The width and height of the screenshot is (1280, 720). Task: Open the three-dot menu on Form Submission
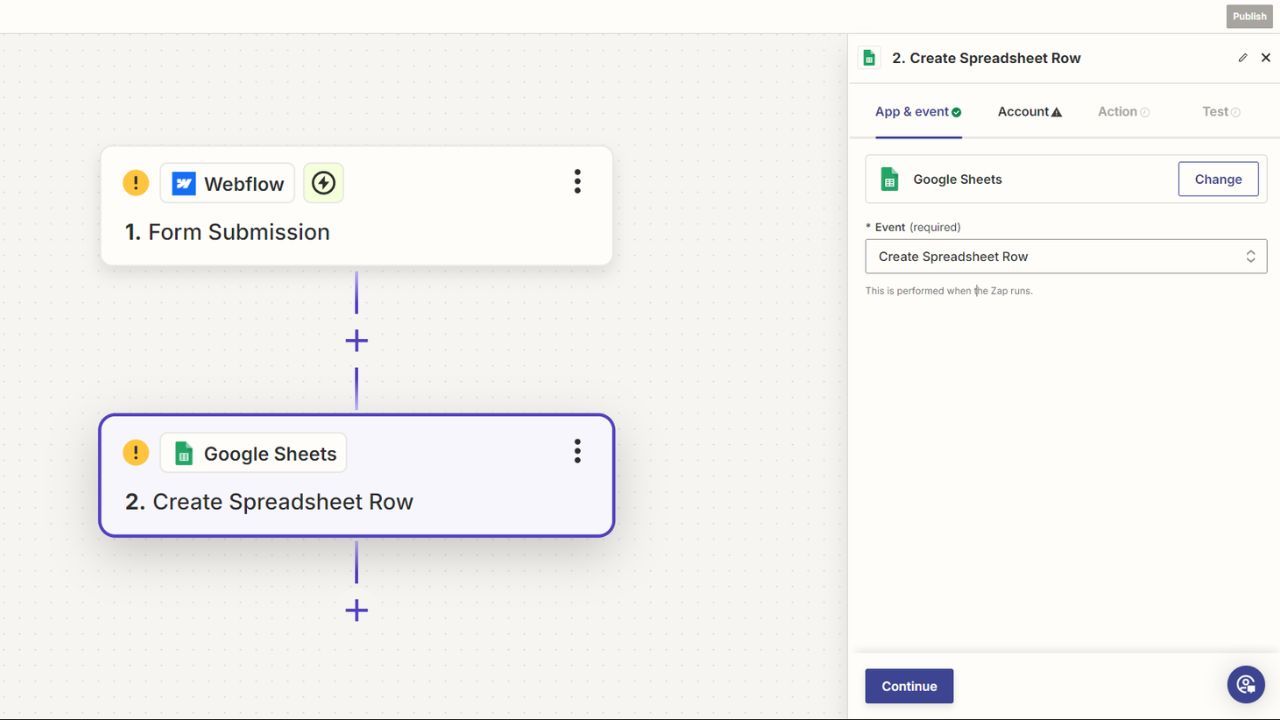pyautogui.click(x=577, y=181)
